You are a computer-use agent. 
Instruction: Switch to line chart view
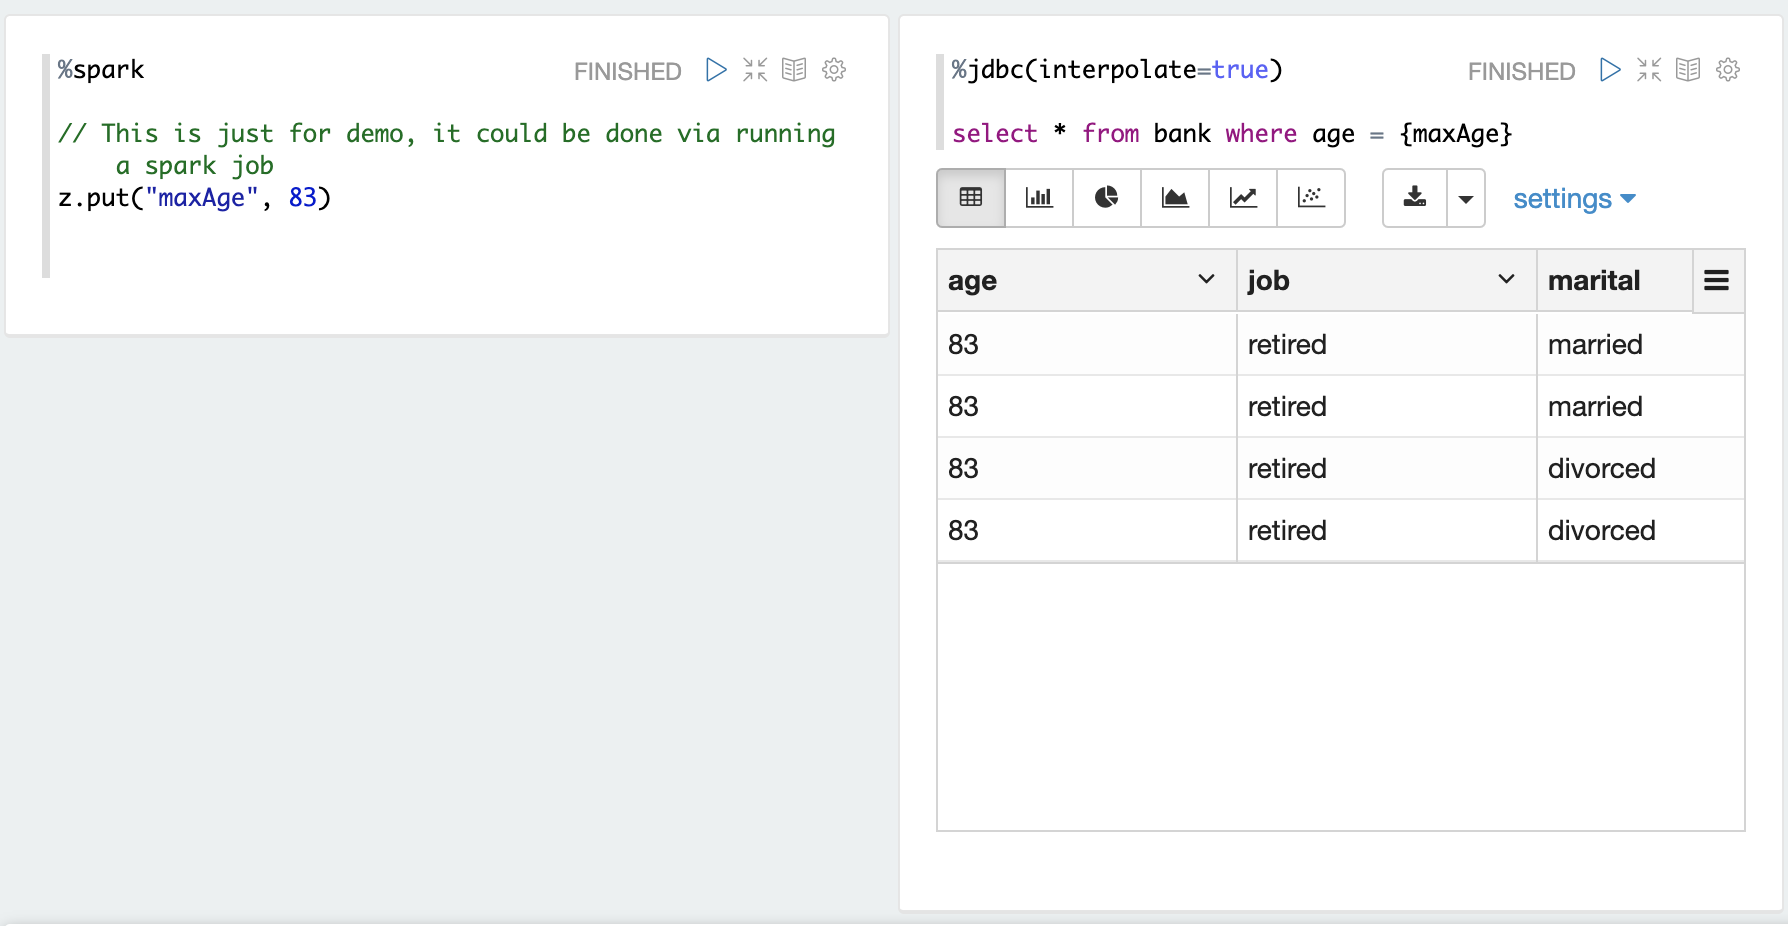(1243, 198)
